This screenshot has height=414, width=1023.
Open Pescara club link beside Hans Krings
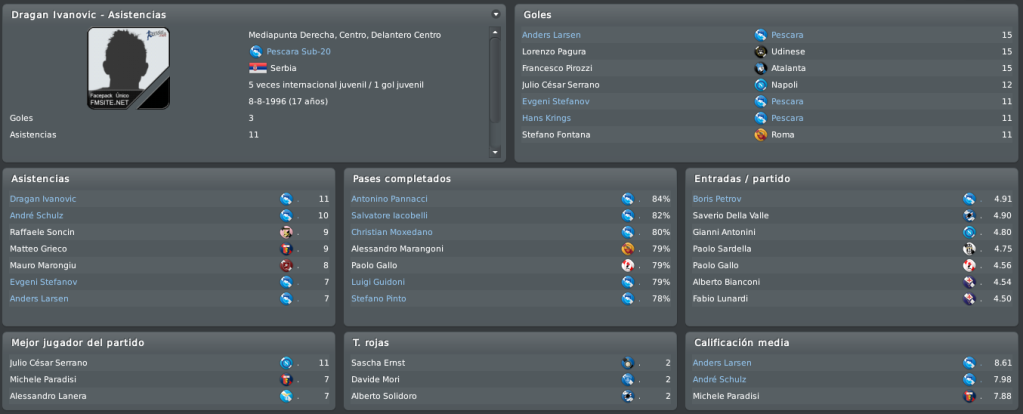[787, 118]
